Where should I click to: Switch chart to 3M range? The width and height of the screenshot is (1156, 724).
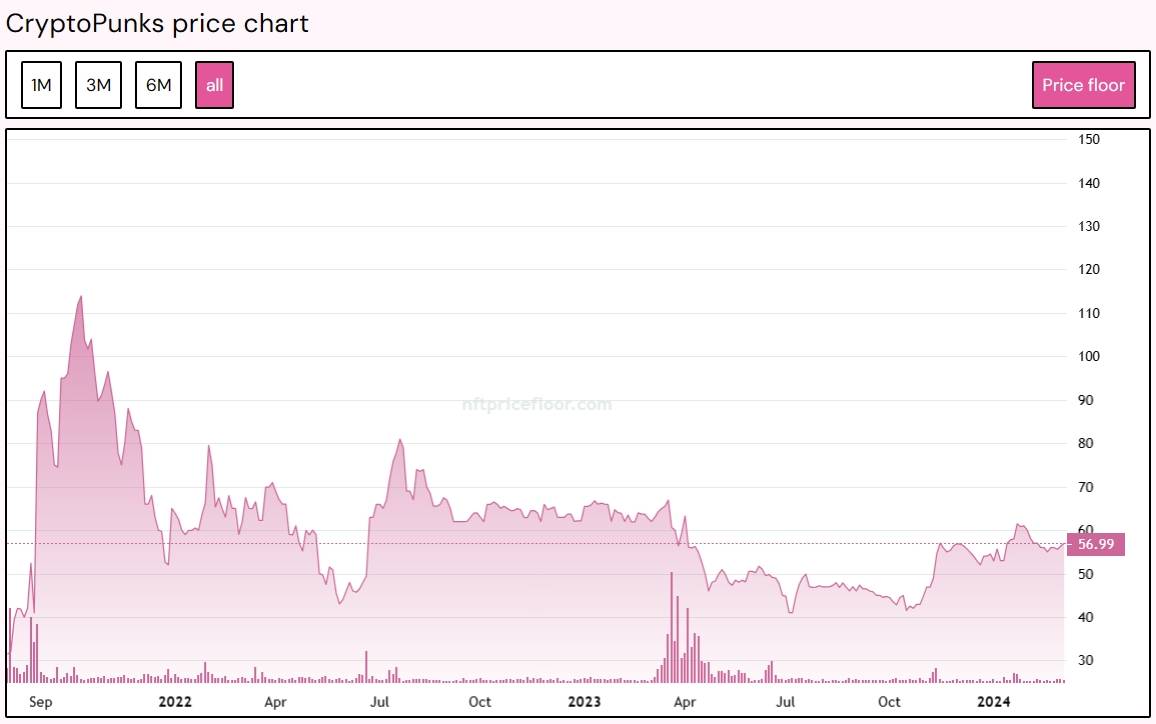pos(98,85)
